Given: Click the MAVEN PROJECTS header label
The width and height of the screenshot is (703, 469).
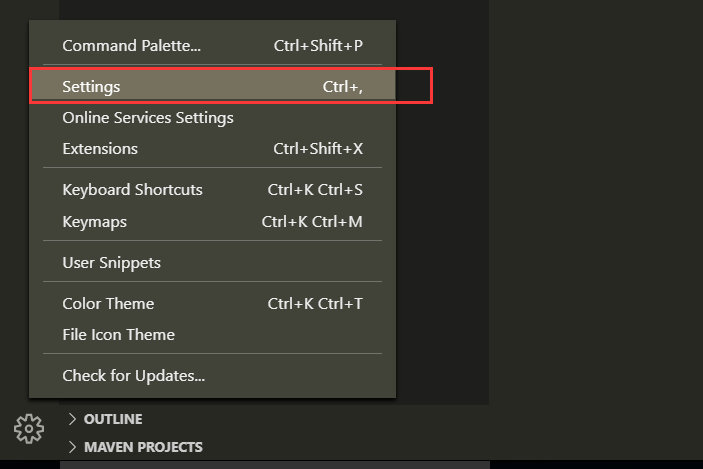Looking at the screenshot, I should [143, 447].
